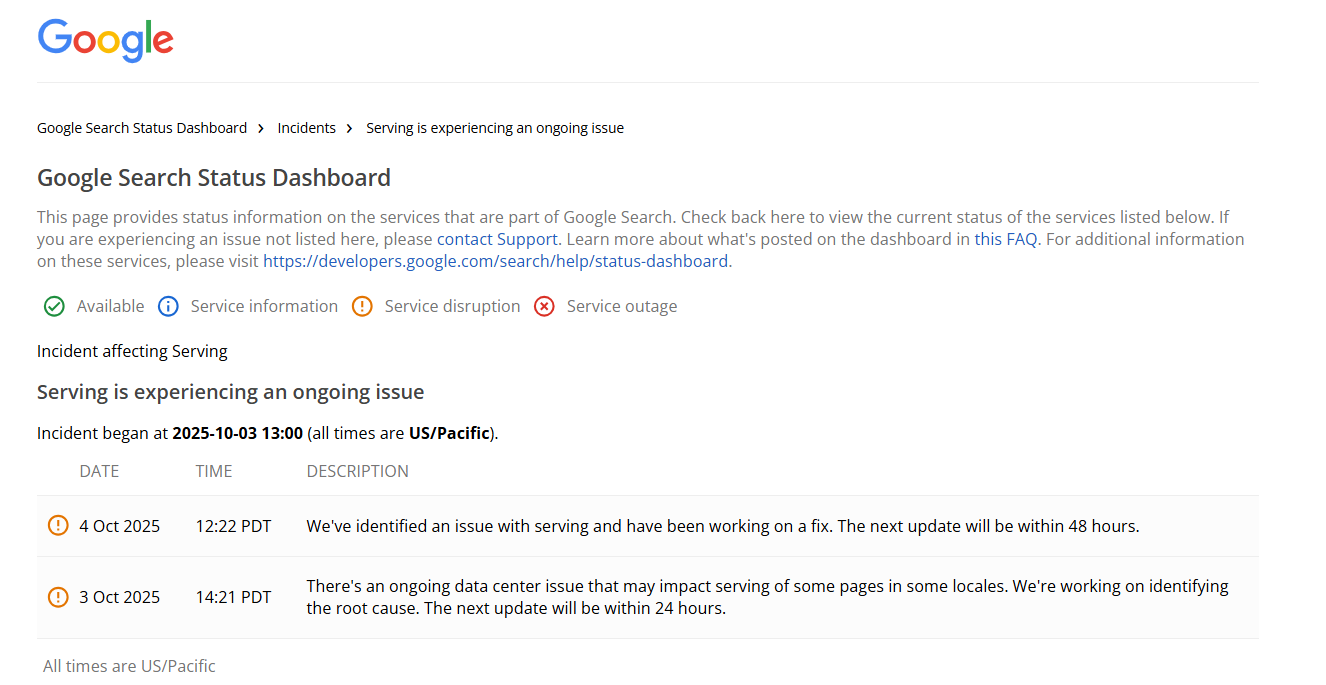Click the DATE column header
The image size is (1326, 685).
(99, 471)
